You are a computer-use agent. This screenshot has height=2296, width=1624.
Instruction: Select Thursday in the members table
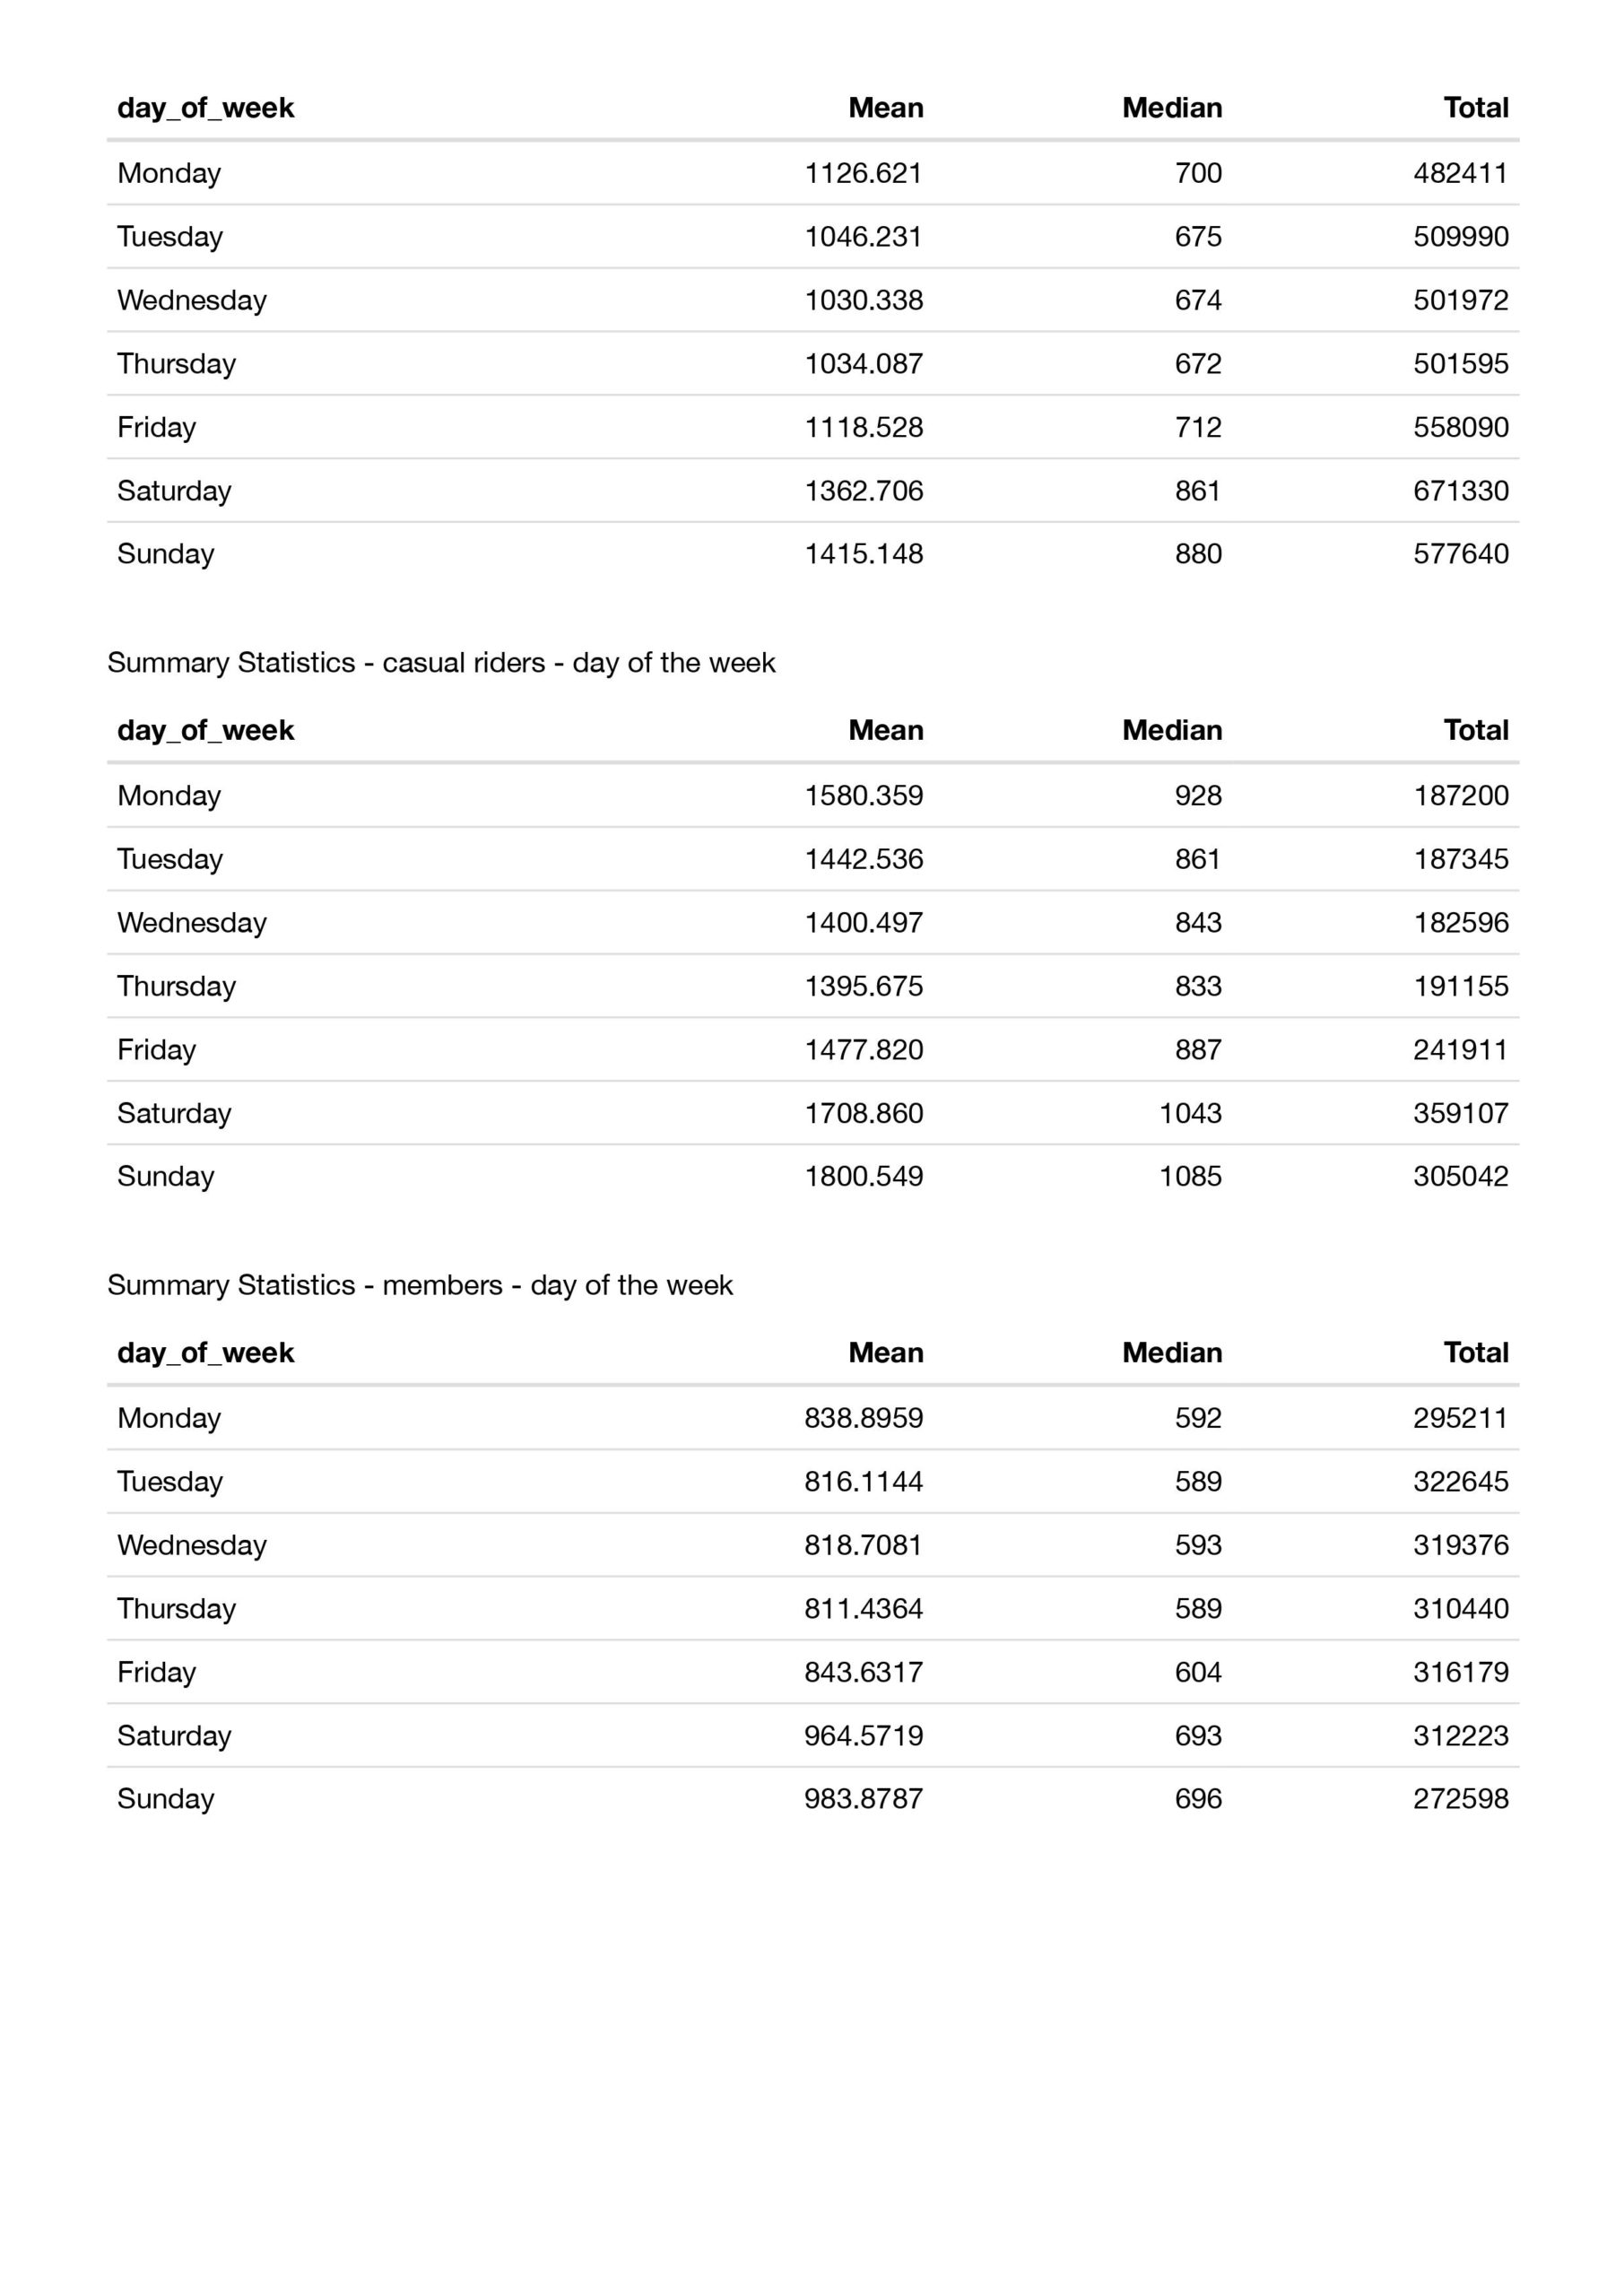176,1608
